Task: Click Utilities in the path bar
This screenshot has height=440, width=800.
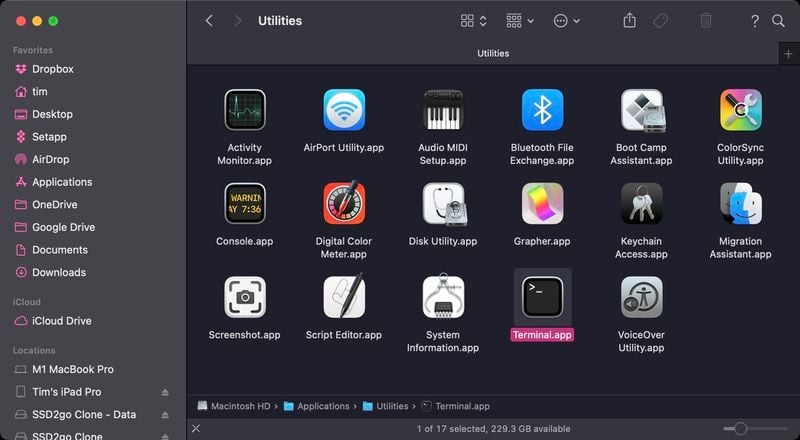Action: [x=385, y=406]
